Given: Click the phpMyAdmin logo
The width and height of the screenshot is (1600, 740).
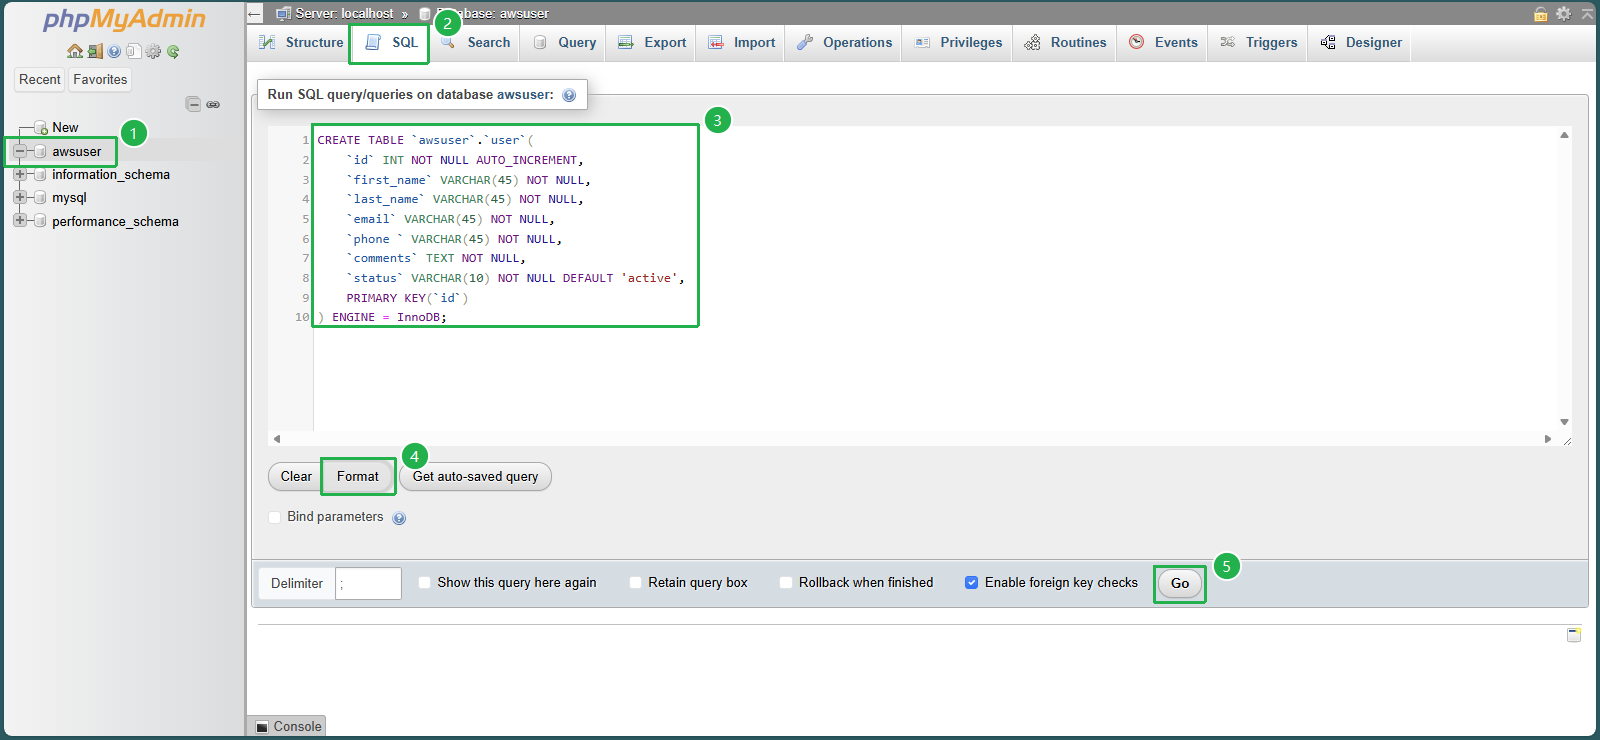Looking at the screenshot, I should [124, 19].
